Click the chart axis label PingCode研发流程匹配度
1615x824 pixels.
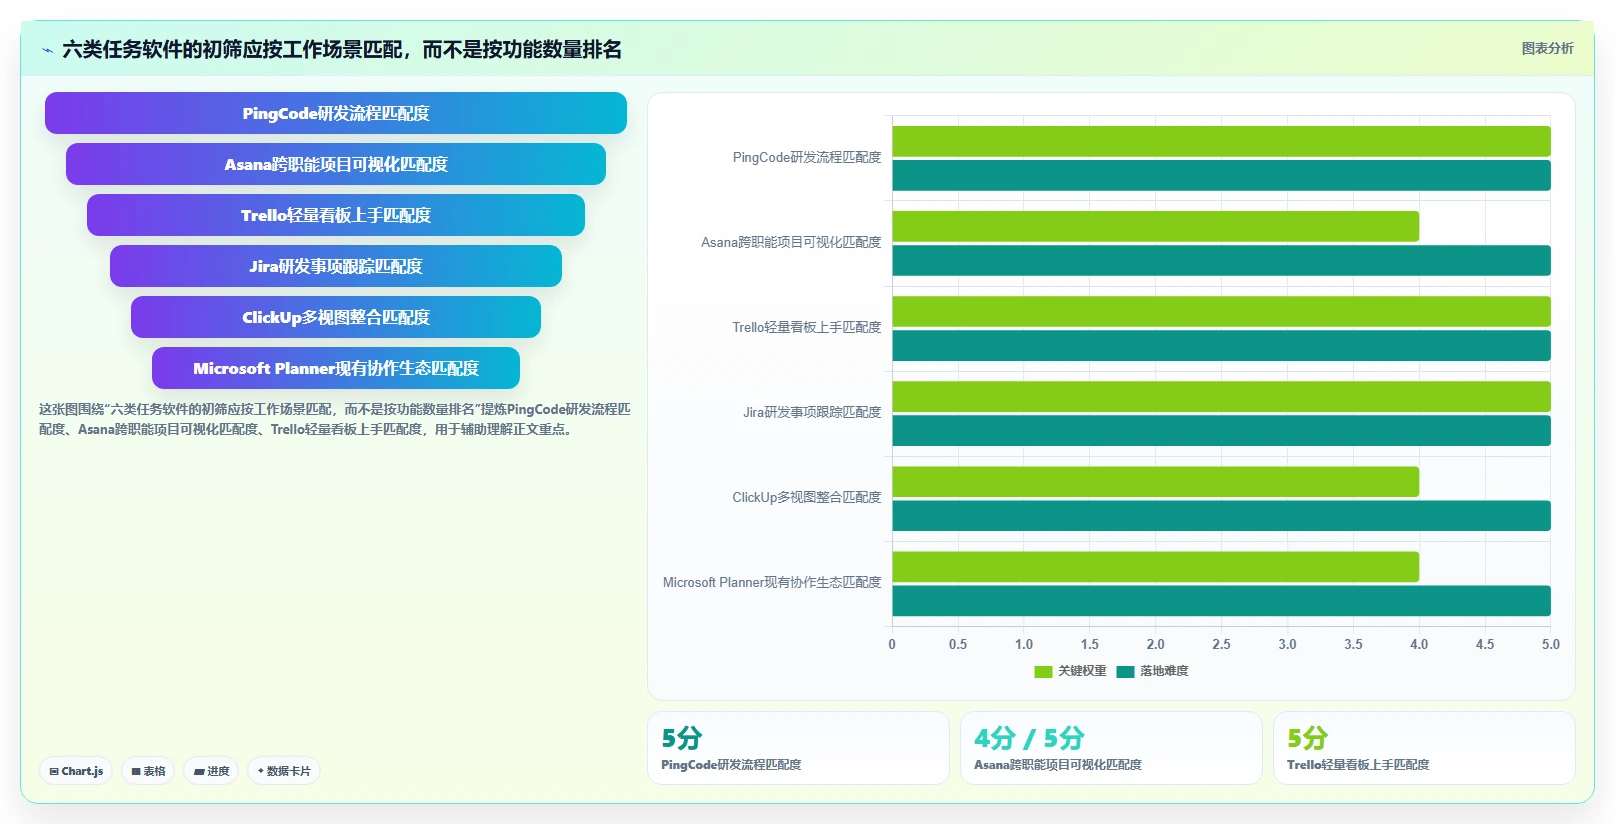807,157
